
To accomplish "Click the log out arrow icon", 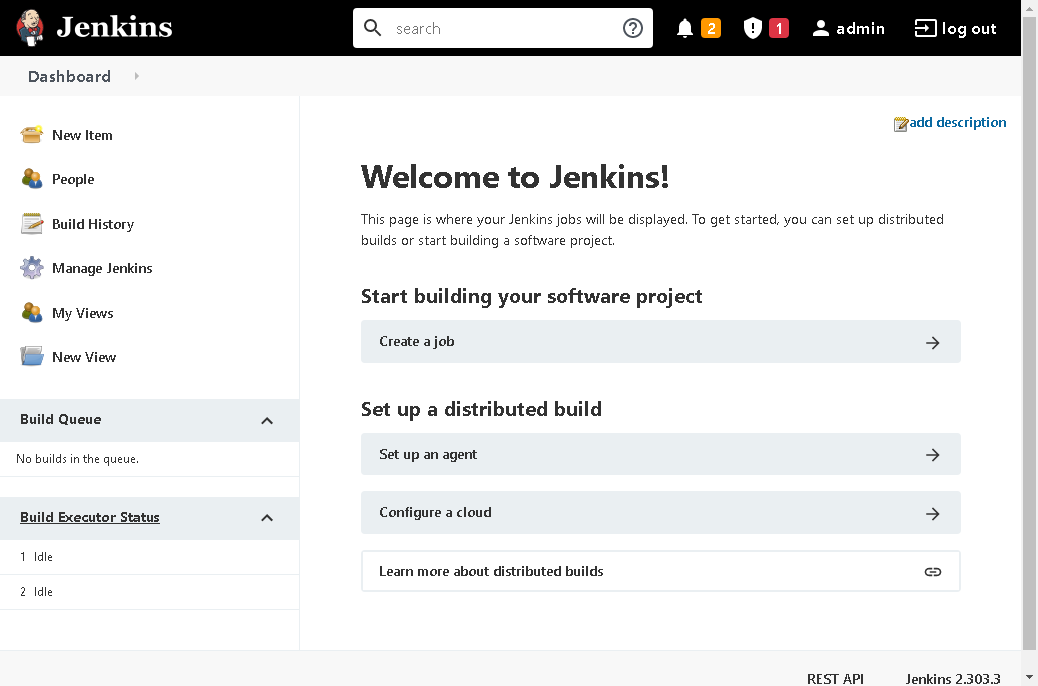I will (925, 28).
